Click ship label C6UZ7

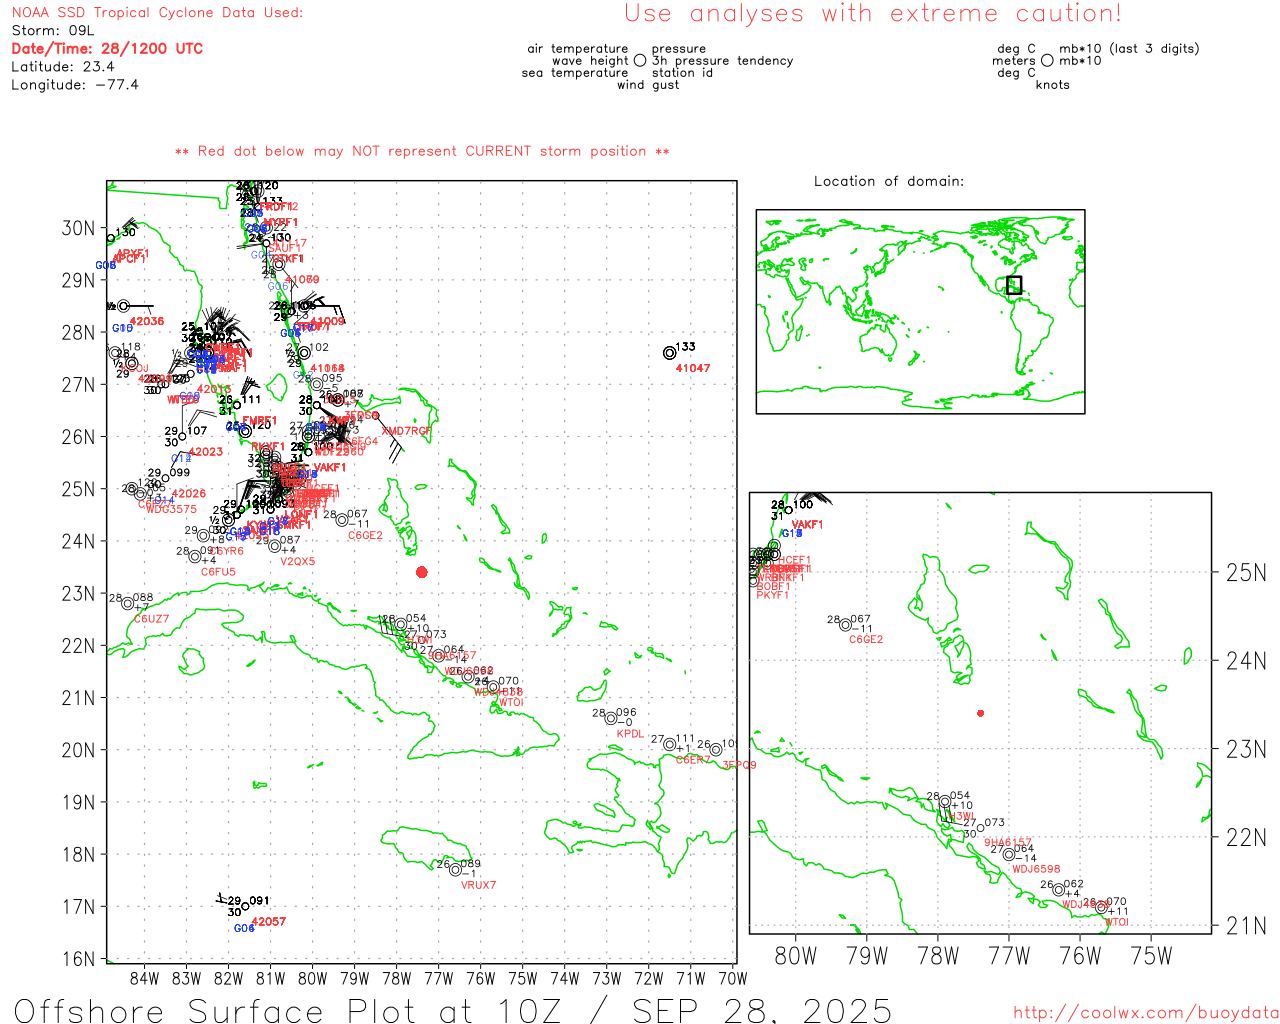(x=151, y=619)
